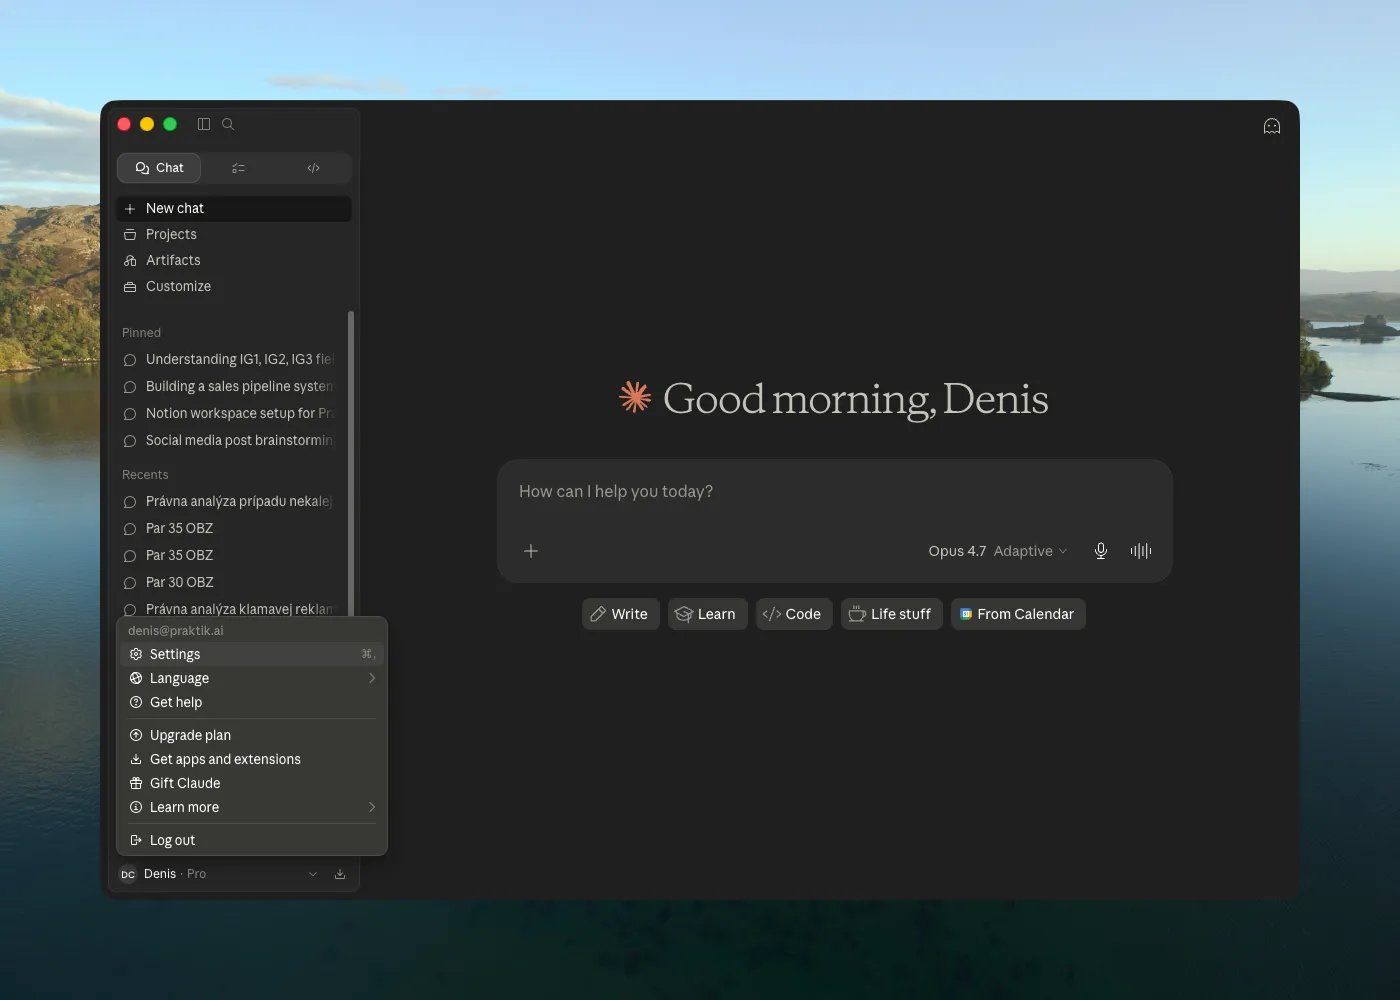The width and height of the screenshot is (1400, 1000).
Task: Click the Life stuff suggestion chip
Action: coord(891,614)
